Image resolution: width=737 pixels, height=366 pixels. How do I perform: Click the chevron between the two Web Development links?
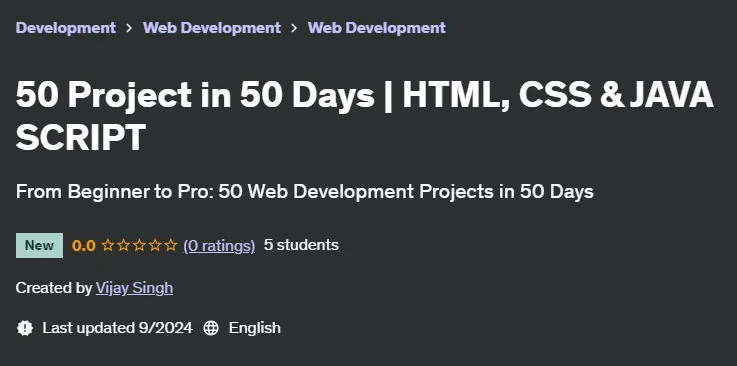[x=294, y=28]
